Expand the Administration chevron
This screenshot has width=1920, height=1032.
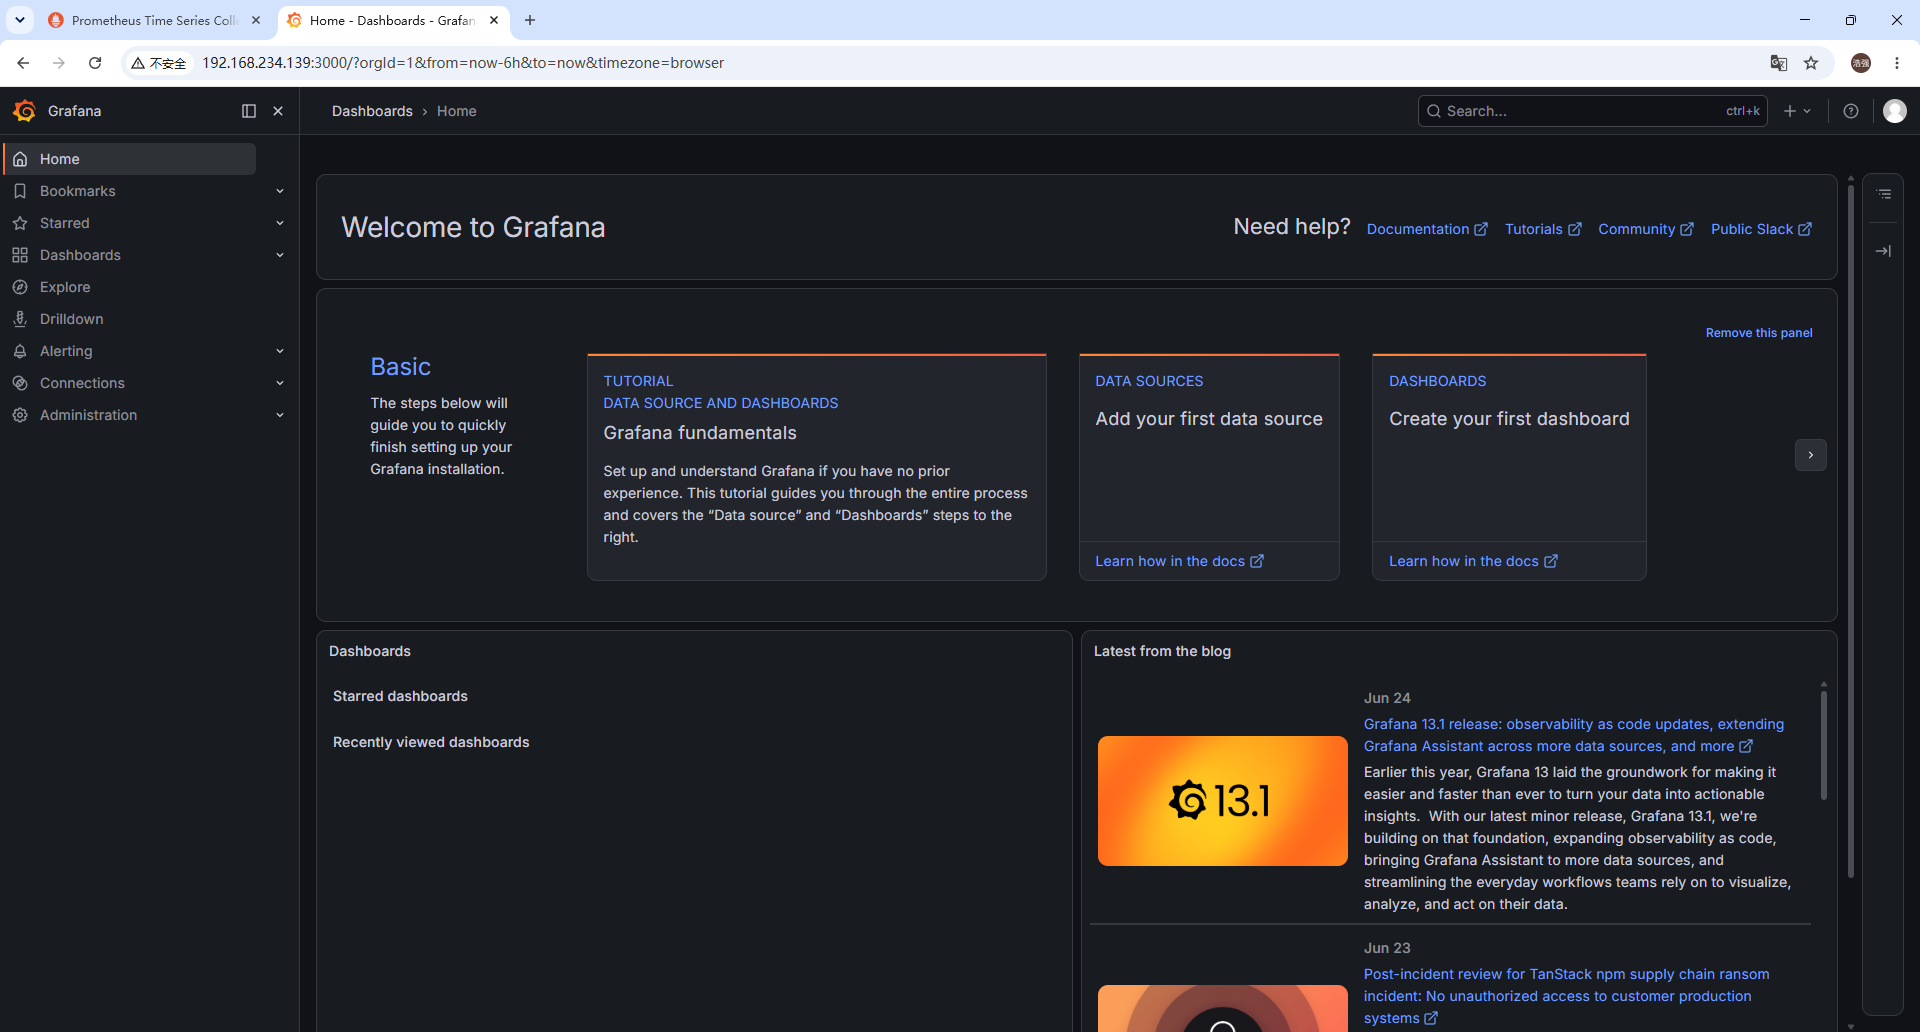[x=280, y=415]
